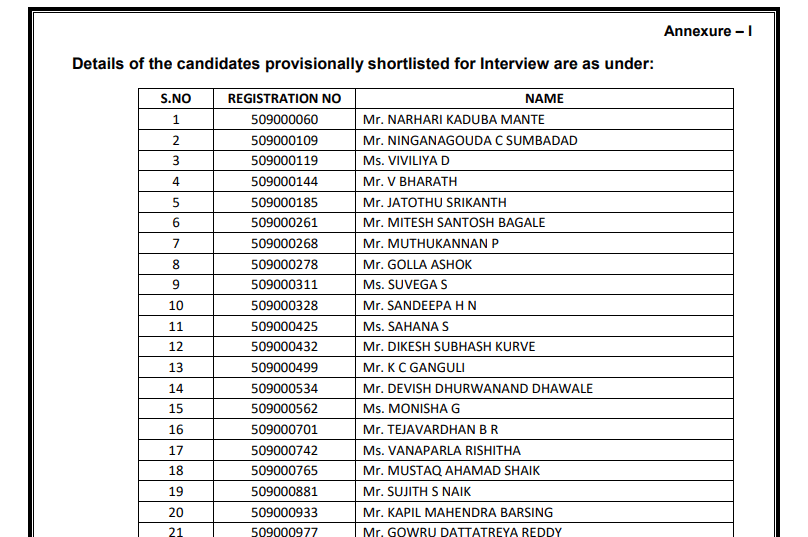The width and height of the screenshot is (808, 537).
Task: Select the REGISTRATION NO column header
Action: click(284, 99)
